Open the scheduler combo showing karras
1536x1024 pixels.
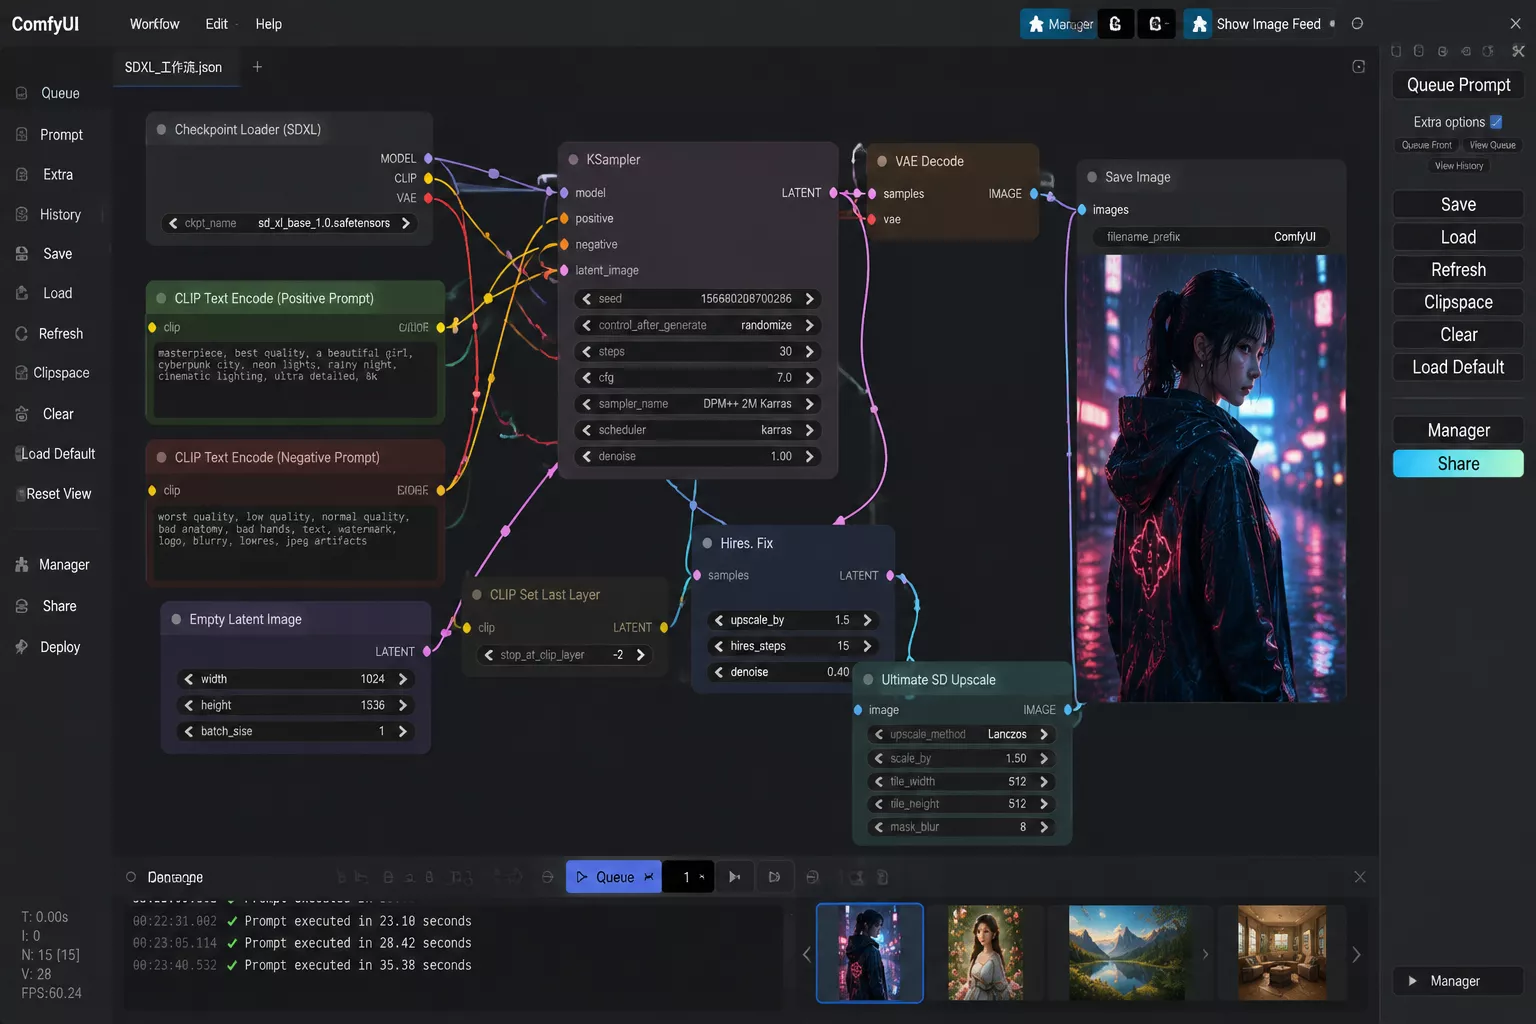pos(698,430)
